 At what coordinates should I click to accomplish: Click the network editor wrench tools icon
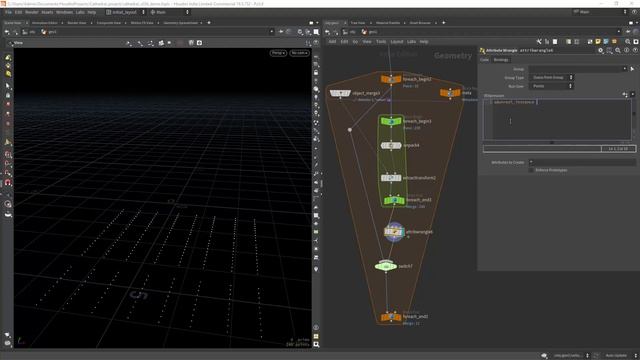click(539, 42)
